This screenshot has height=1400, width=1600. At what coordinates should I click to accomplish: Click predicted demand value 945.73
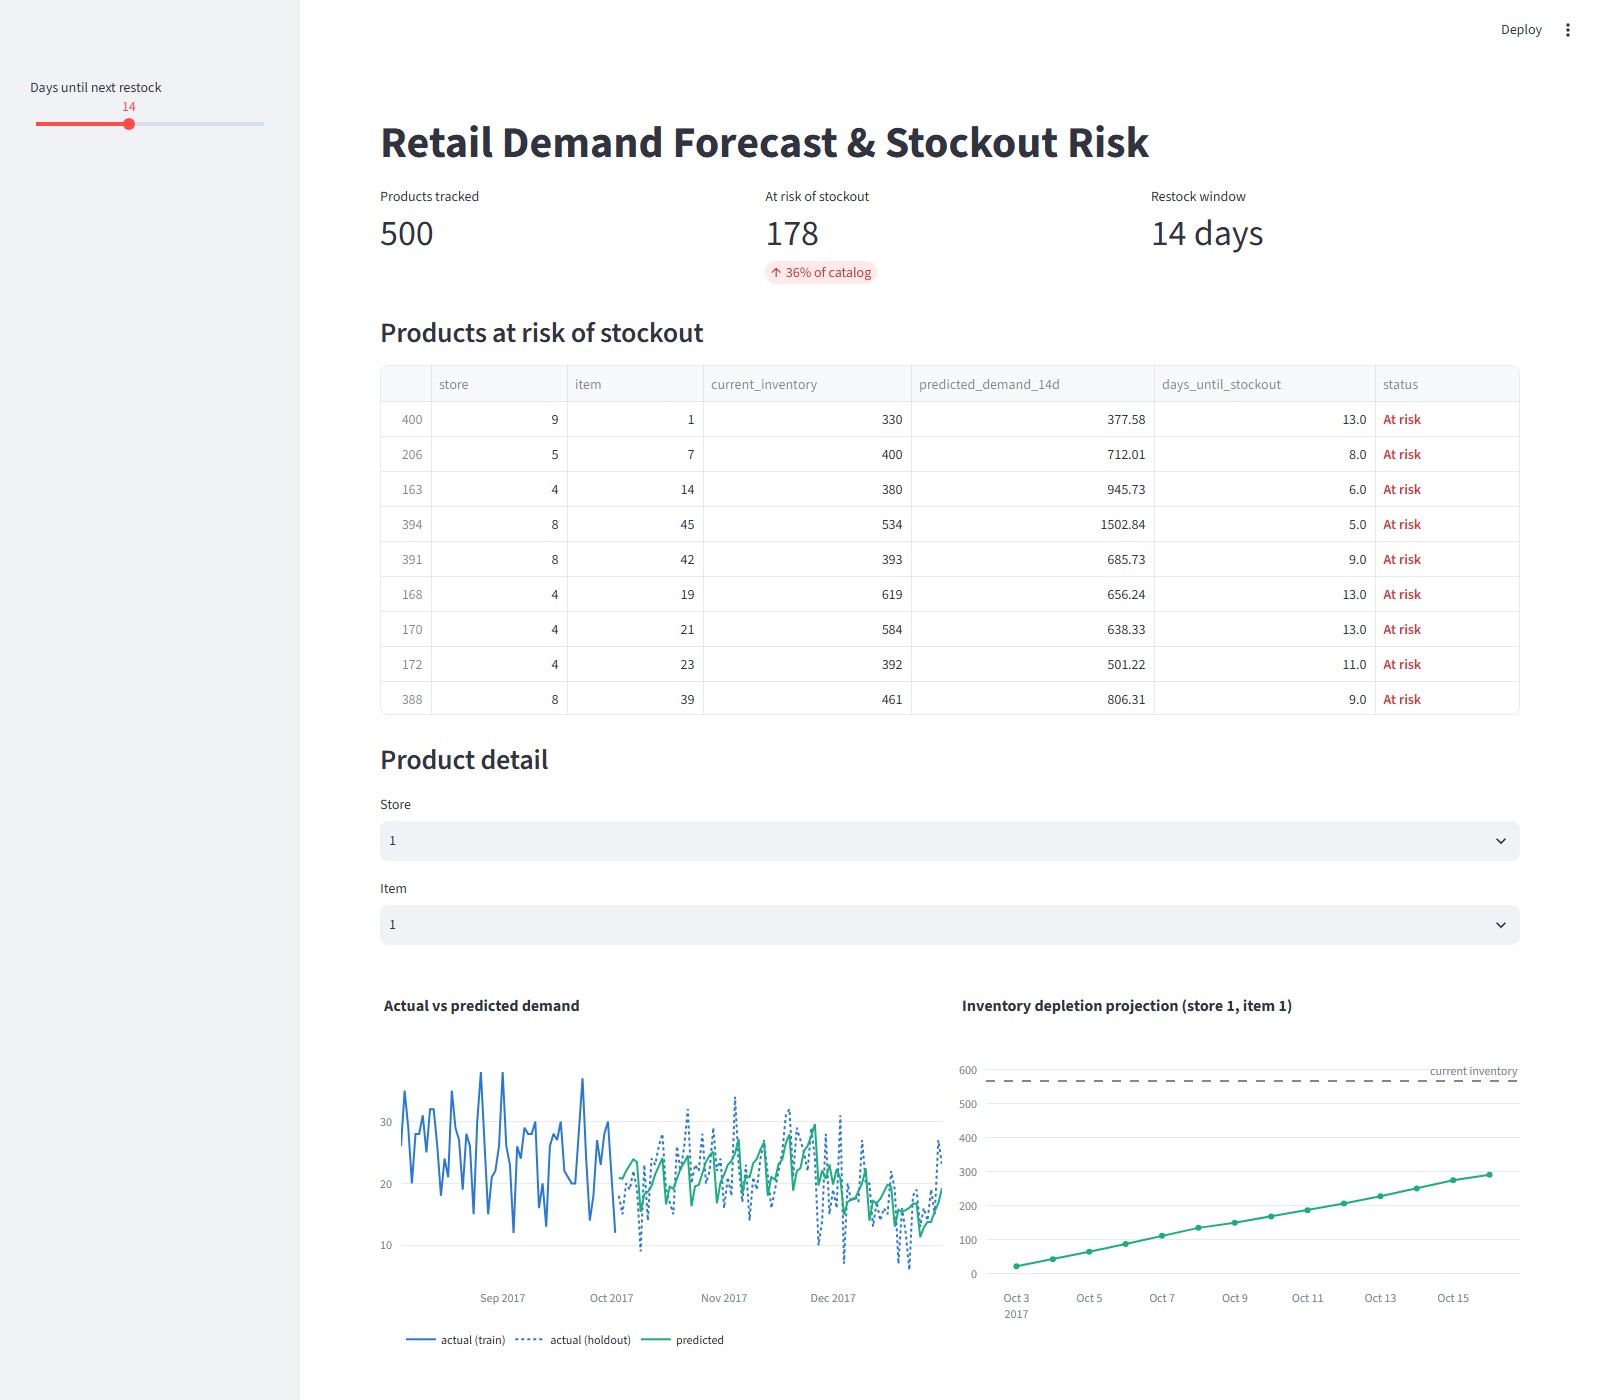pos(1032,489)
